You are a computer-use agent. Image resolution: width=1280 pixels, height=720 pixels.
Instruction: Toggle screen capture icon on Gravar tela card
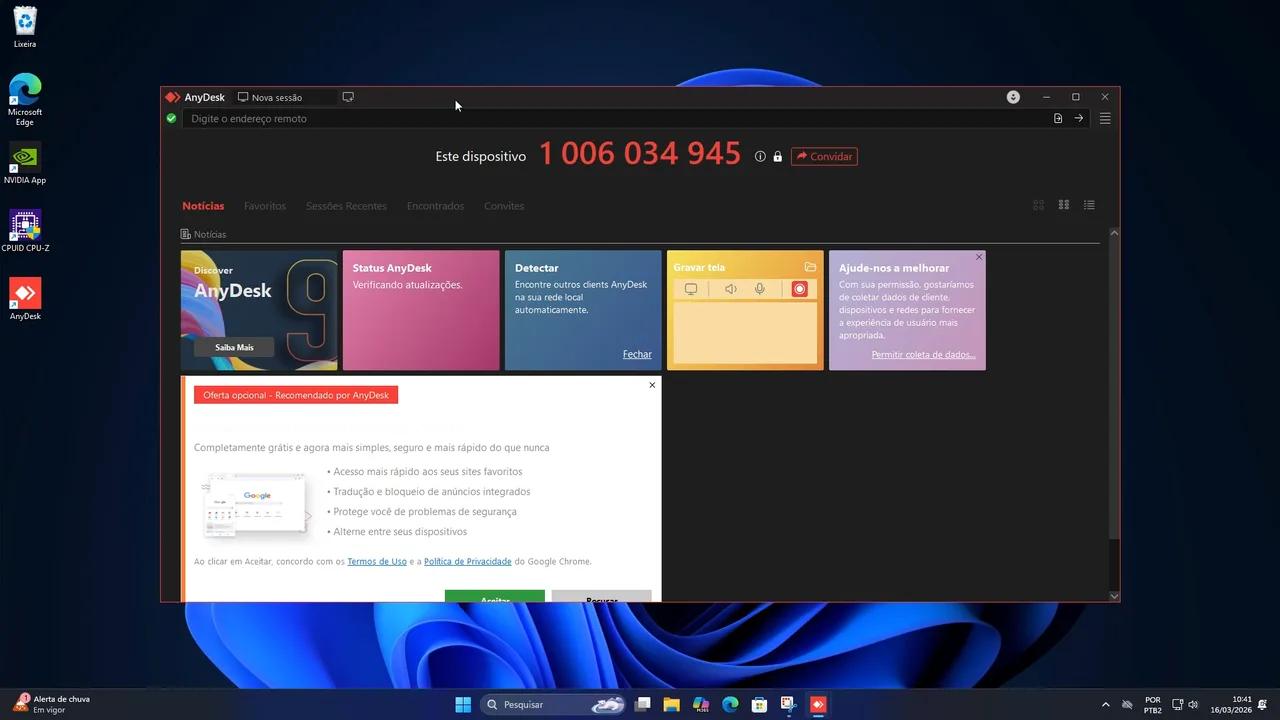click(690, 289)
